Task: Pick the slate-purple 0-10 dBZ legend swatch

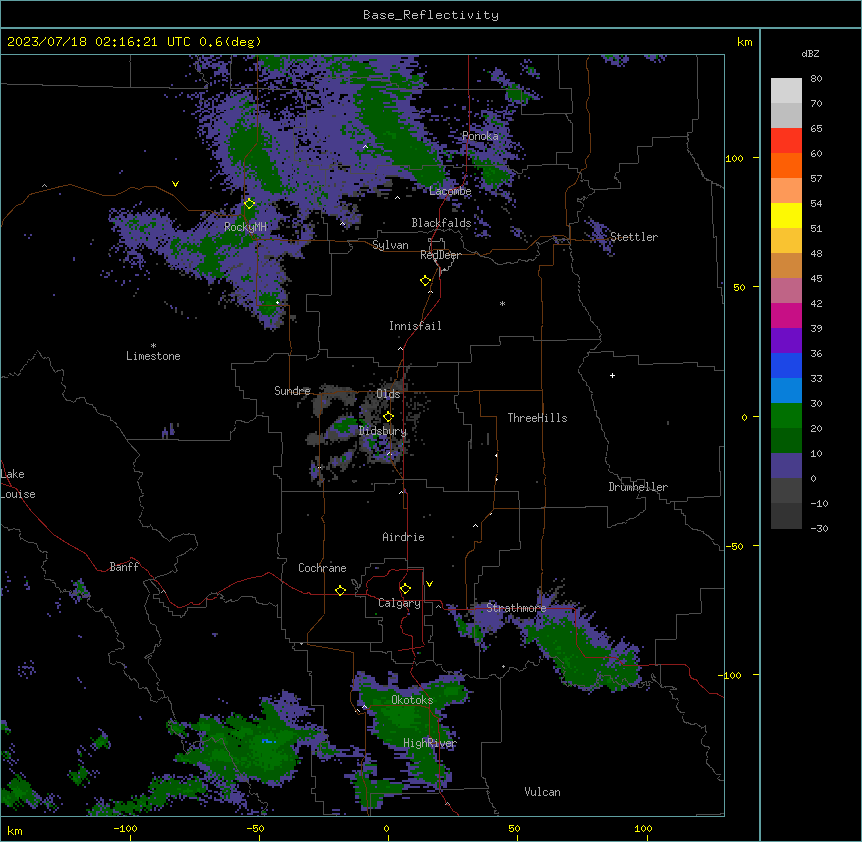Action: [x=786, y=466]
